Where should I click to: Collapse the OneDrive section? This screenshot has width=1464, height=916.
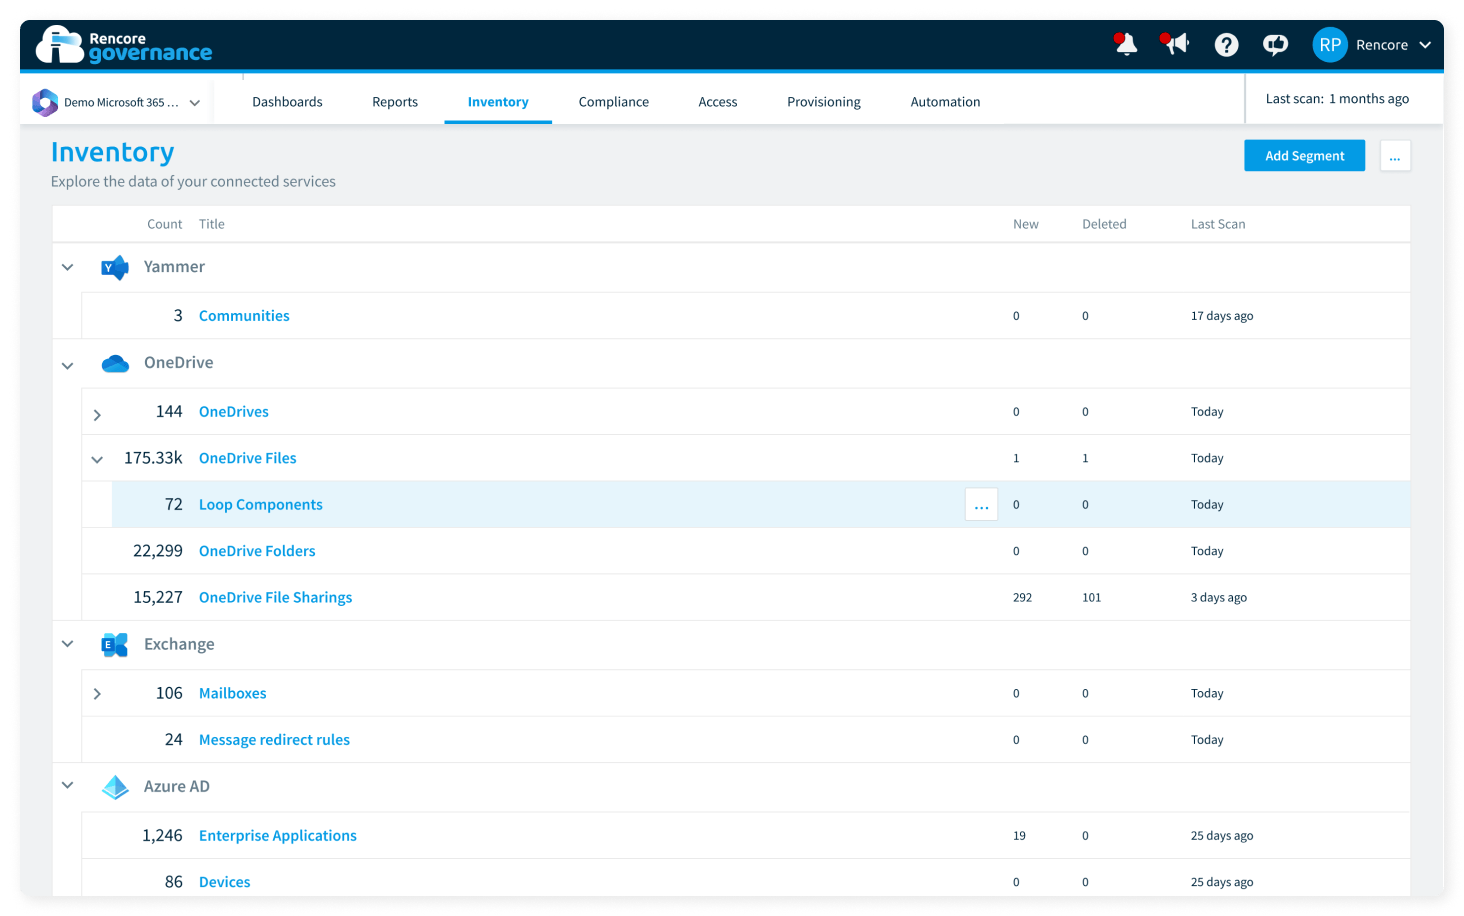[67, 365]
